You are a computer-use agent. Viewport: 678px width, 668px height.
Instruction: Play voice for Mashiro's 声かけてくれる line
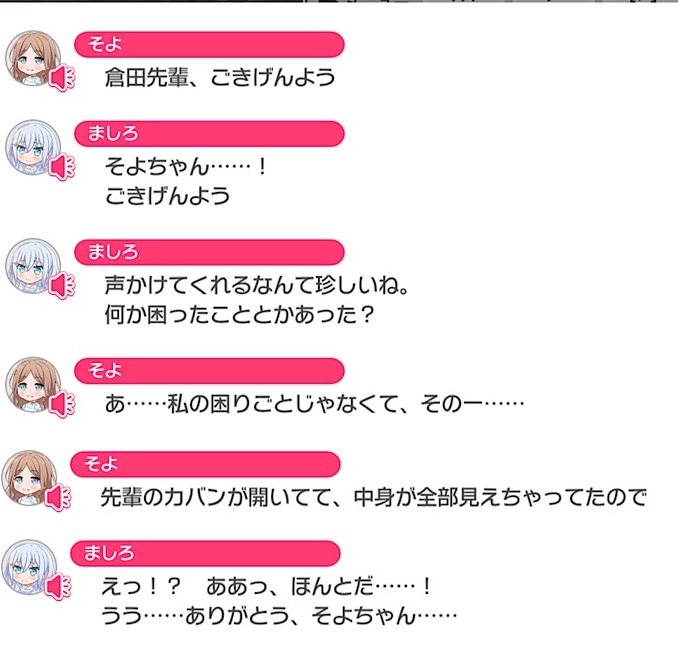point(61,286)
